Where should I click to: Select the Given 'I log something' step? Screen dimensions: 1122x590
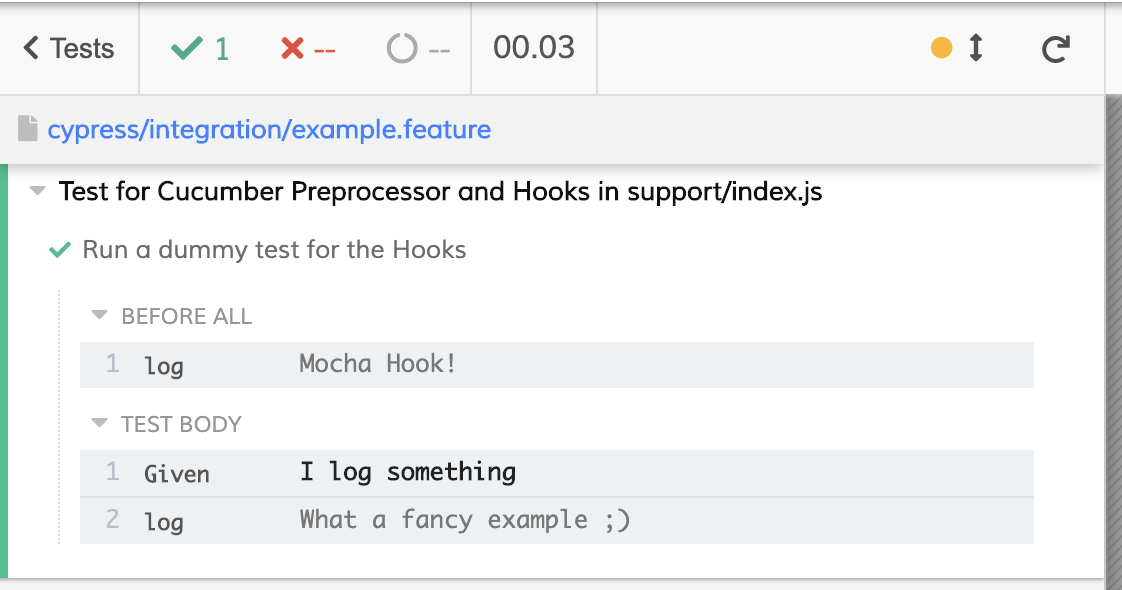557,473
